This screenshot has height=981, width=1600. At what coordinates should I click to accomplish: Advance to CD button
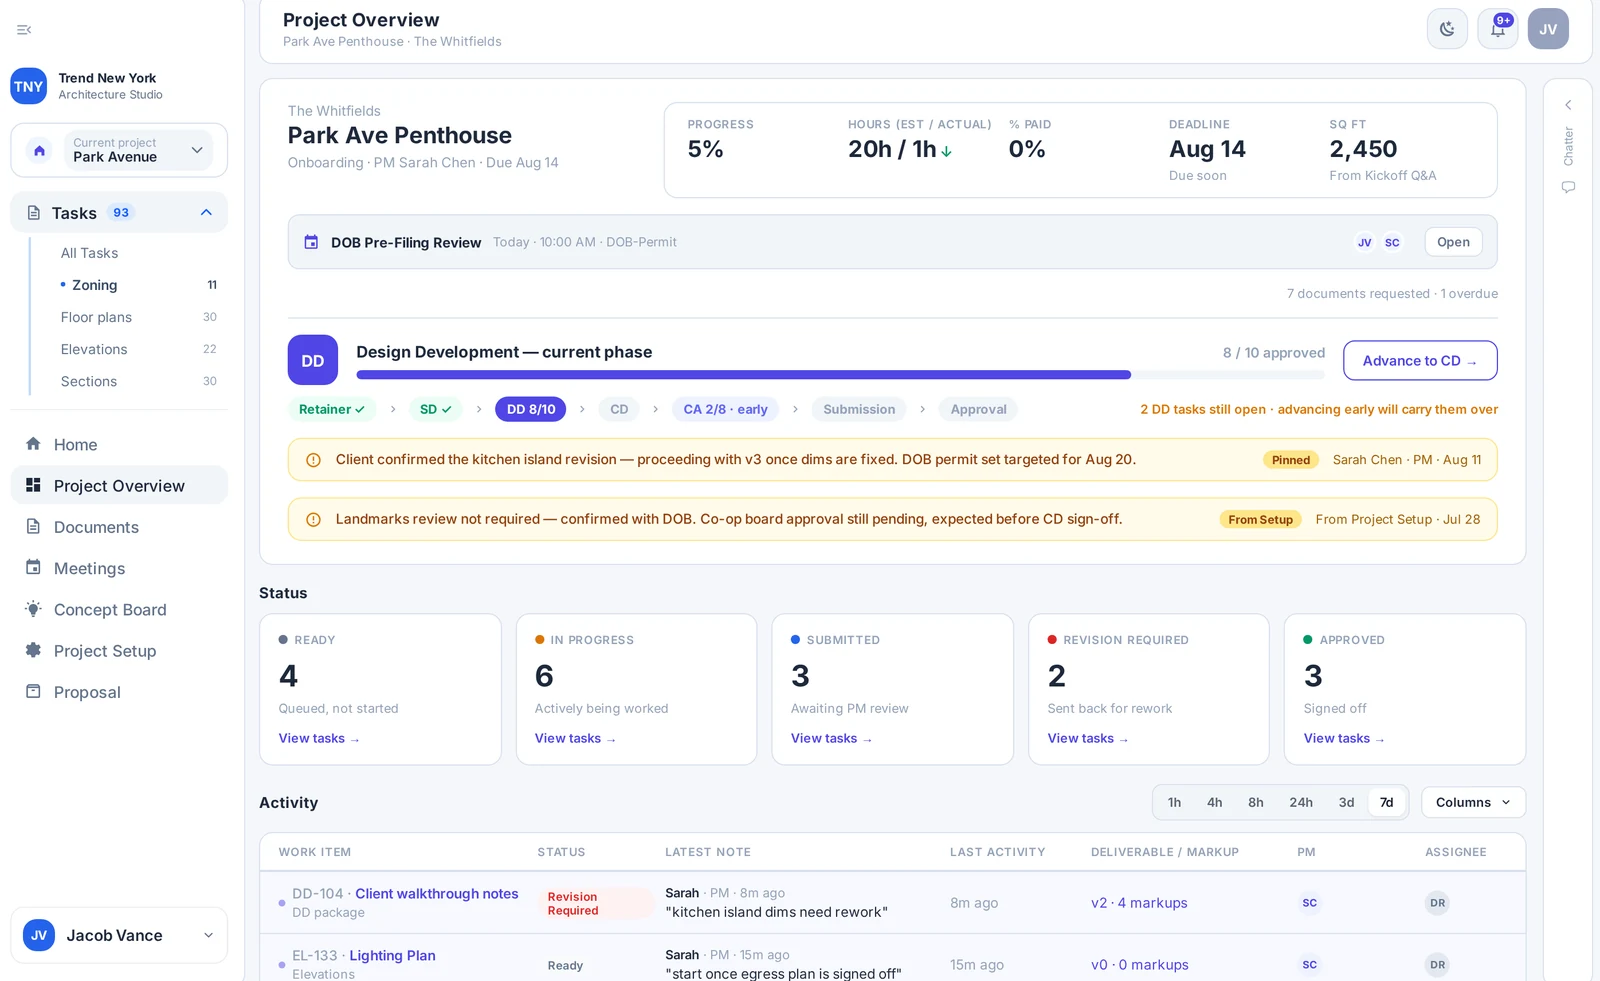(1420, 361)
